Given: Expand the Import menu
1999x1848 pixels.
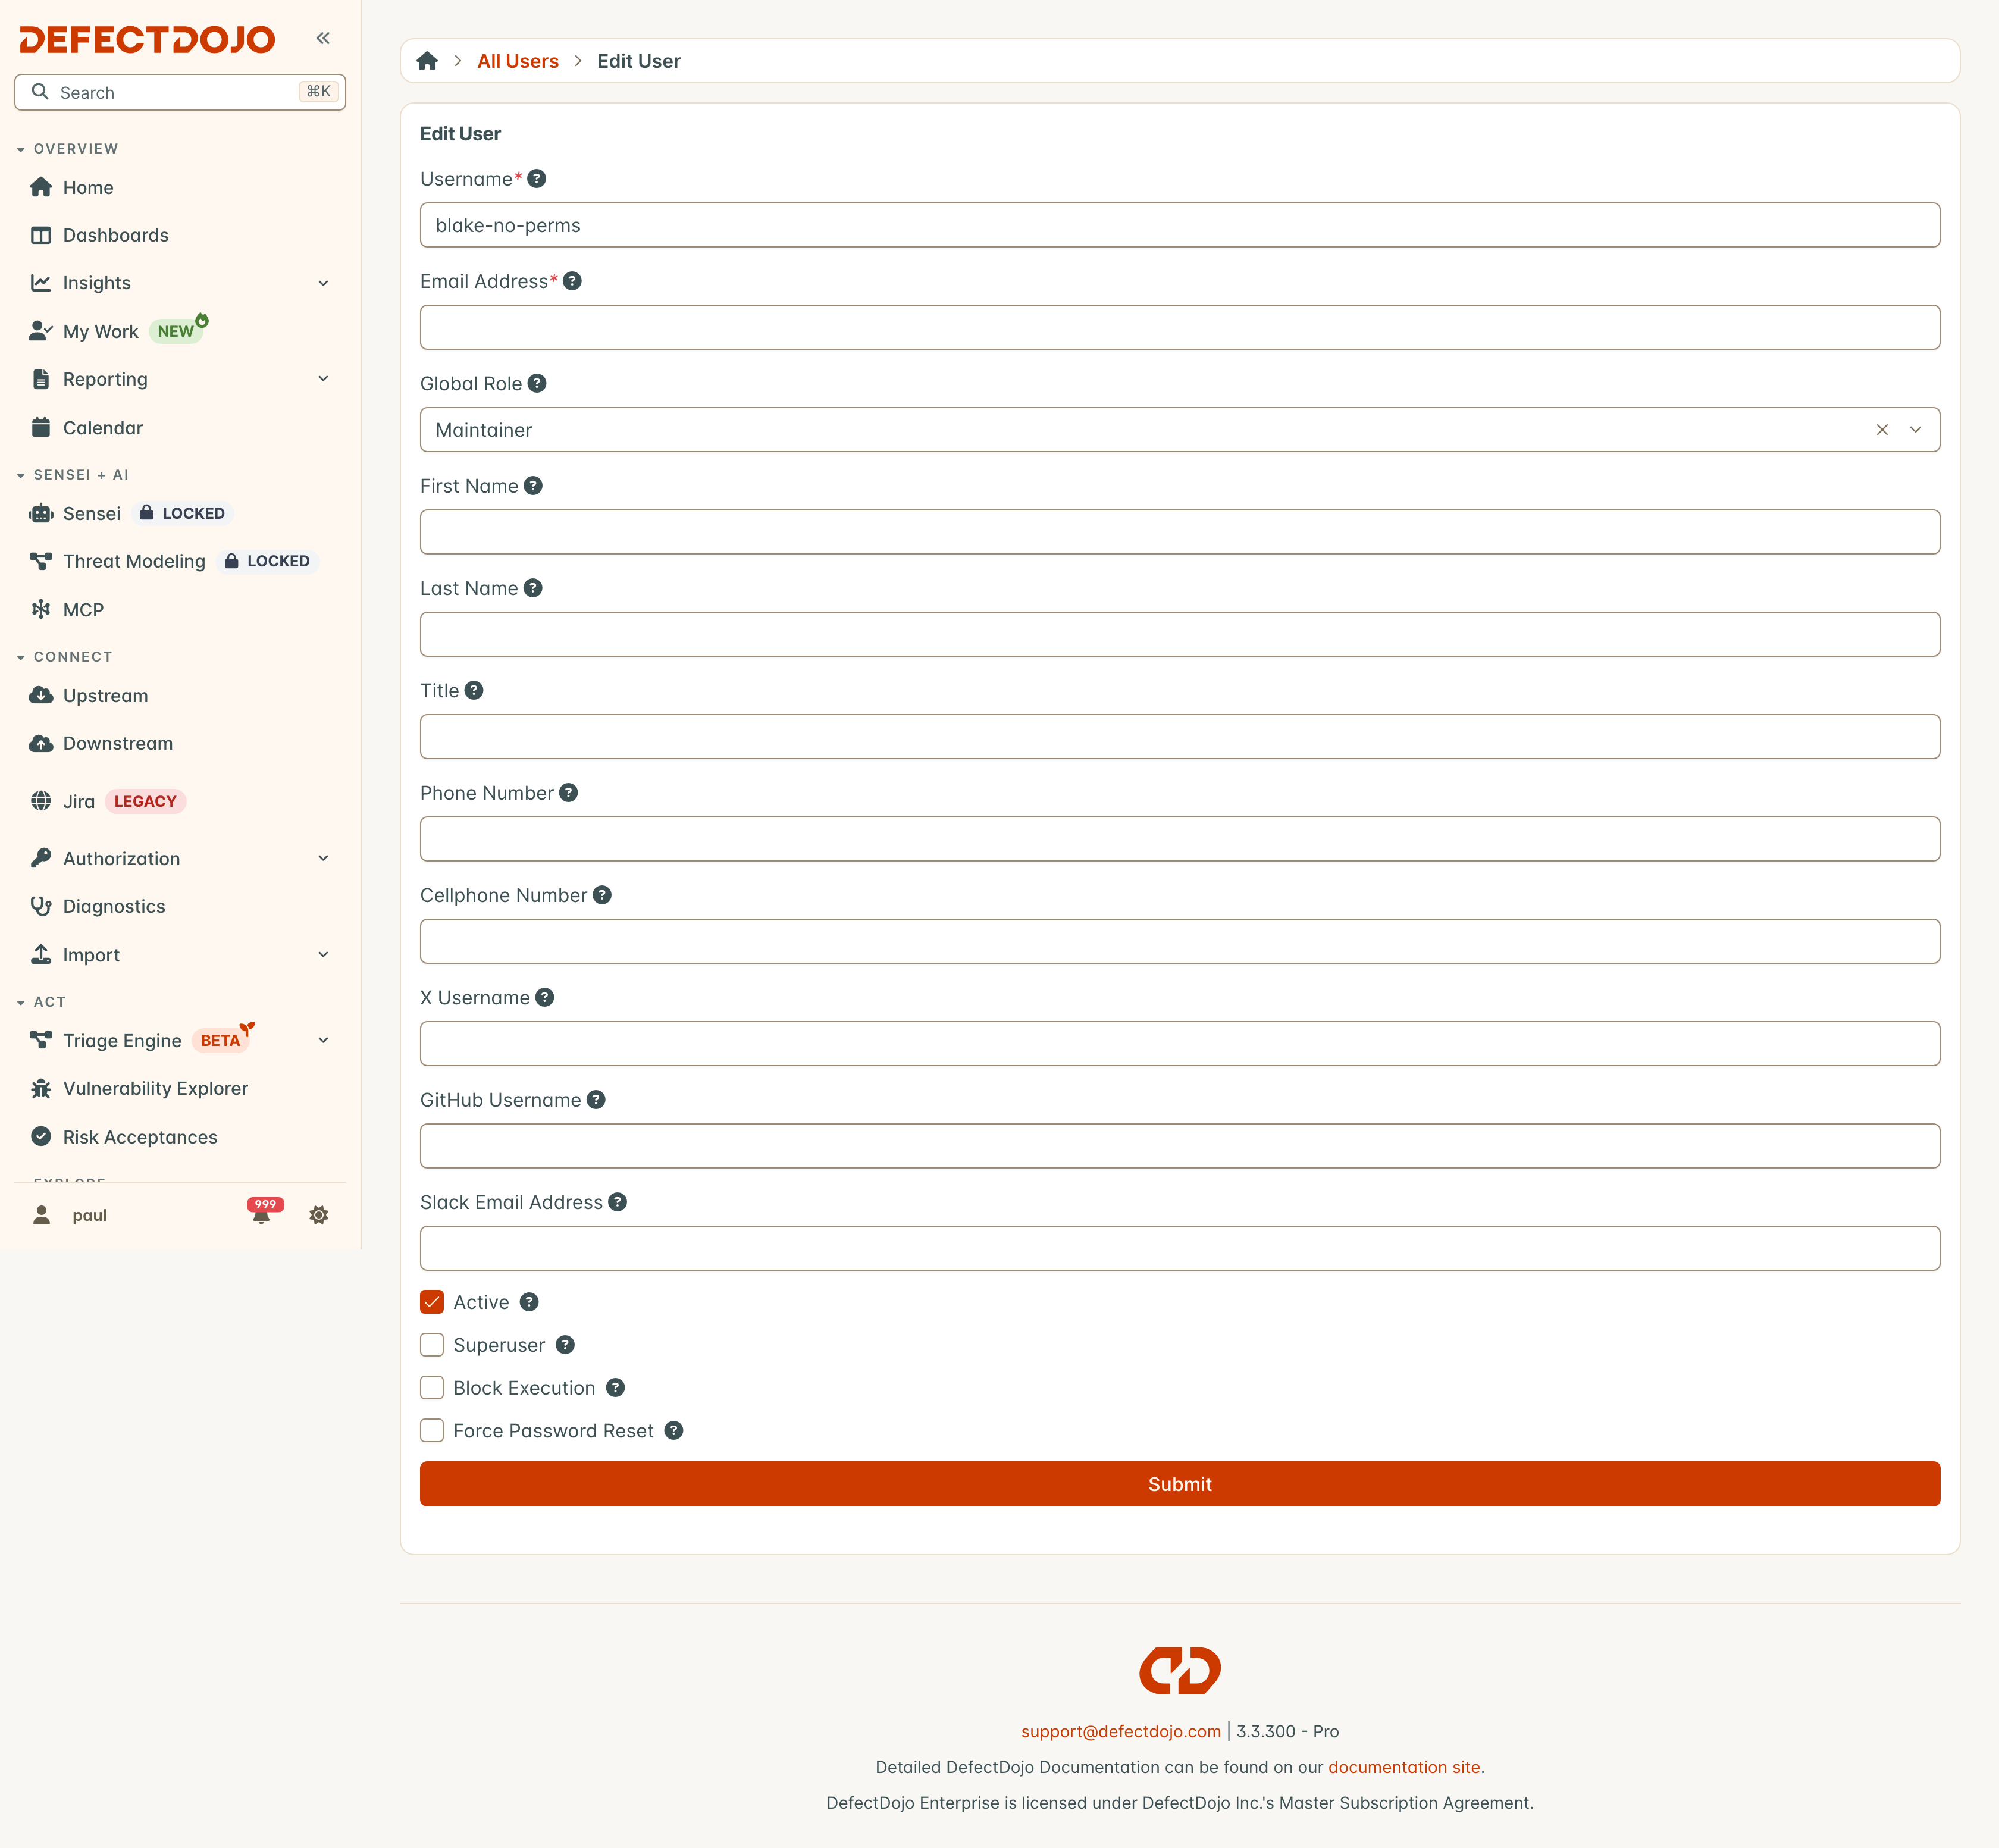Looking at the screenshot, I should 323,954.
